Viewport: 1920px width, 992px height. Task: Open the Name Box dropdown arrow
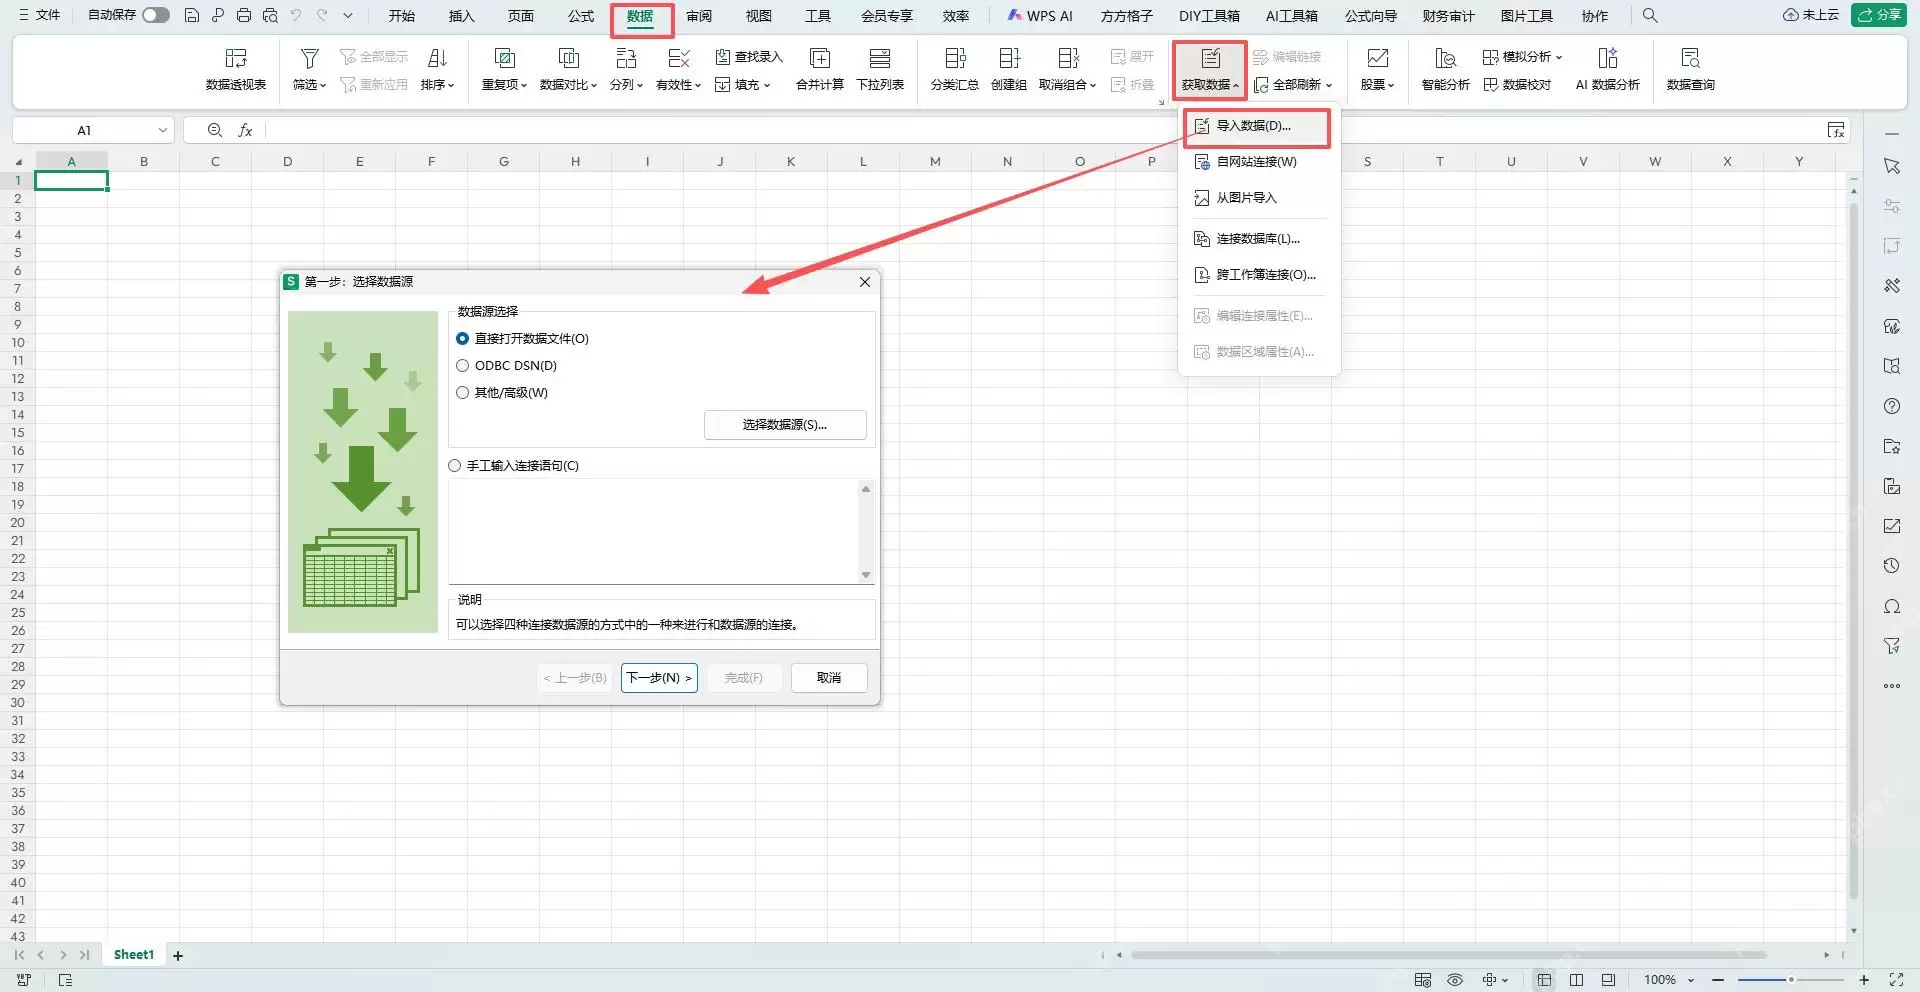pos(162,130)
